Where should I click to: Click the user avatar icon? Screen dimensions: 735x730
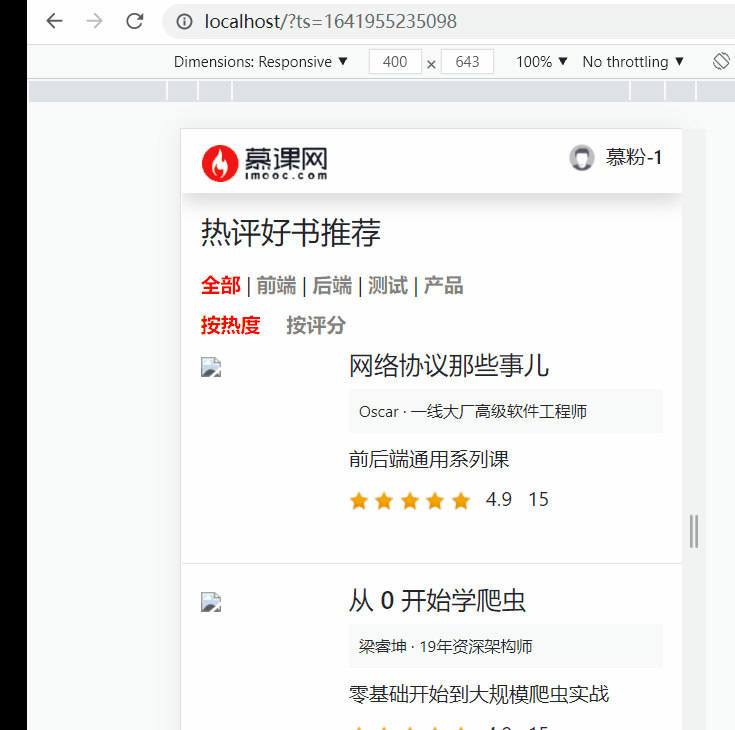pos(582,158)
